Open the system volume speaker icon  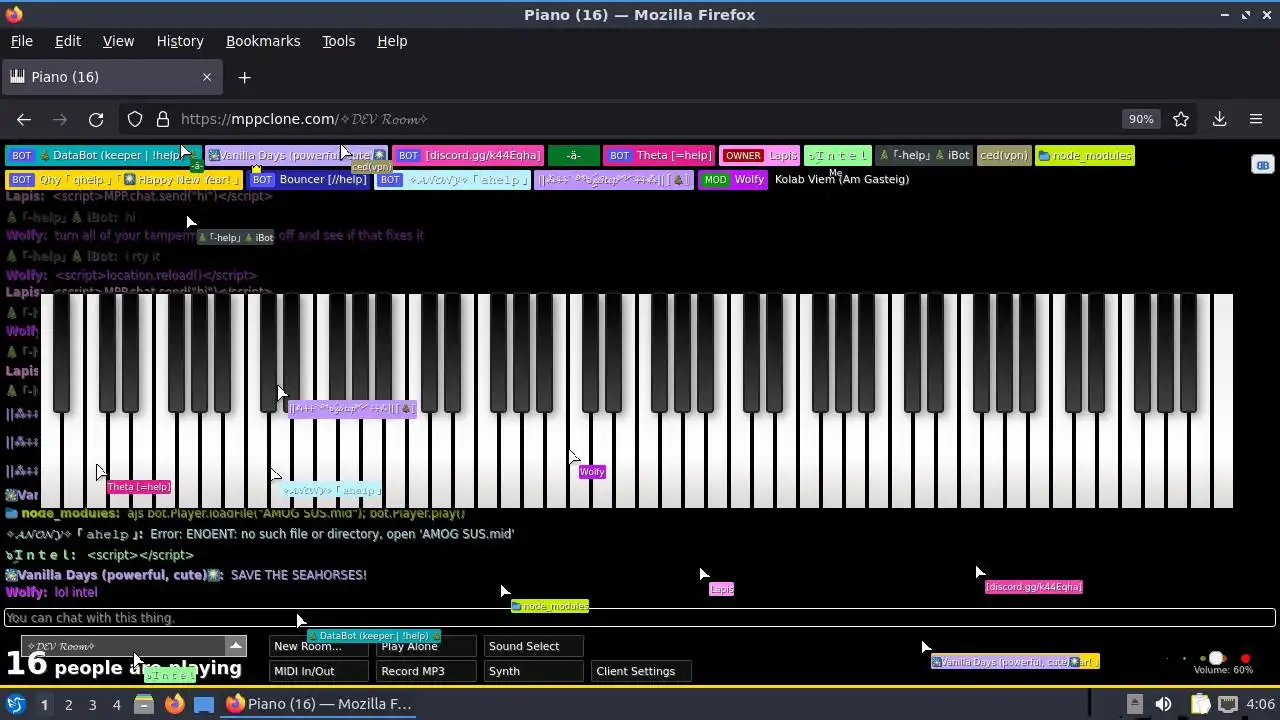(1163, 704)
